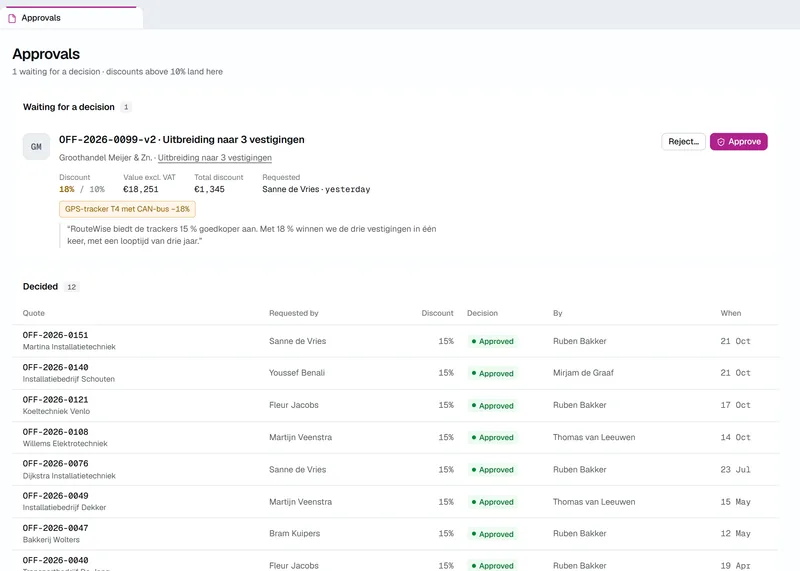Click the Reject… button
The width and height of the screenshot is (800, 571).
coord(683,141)
